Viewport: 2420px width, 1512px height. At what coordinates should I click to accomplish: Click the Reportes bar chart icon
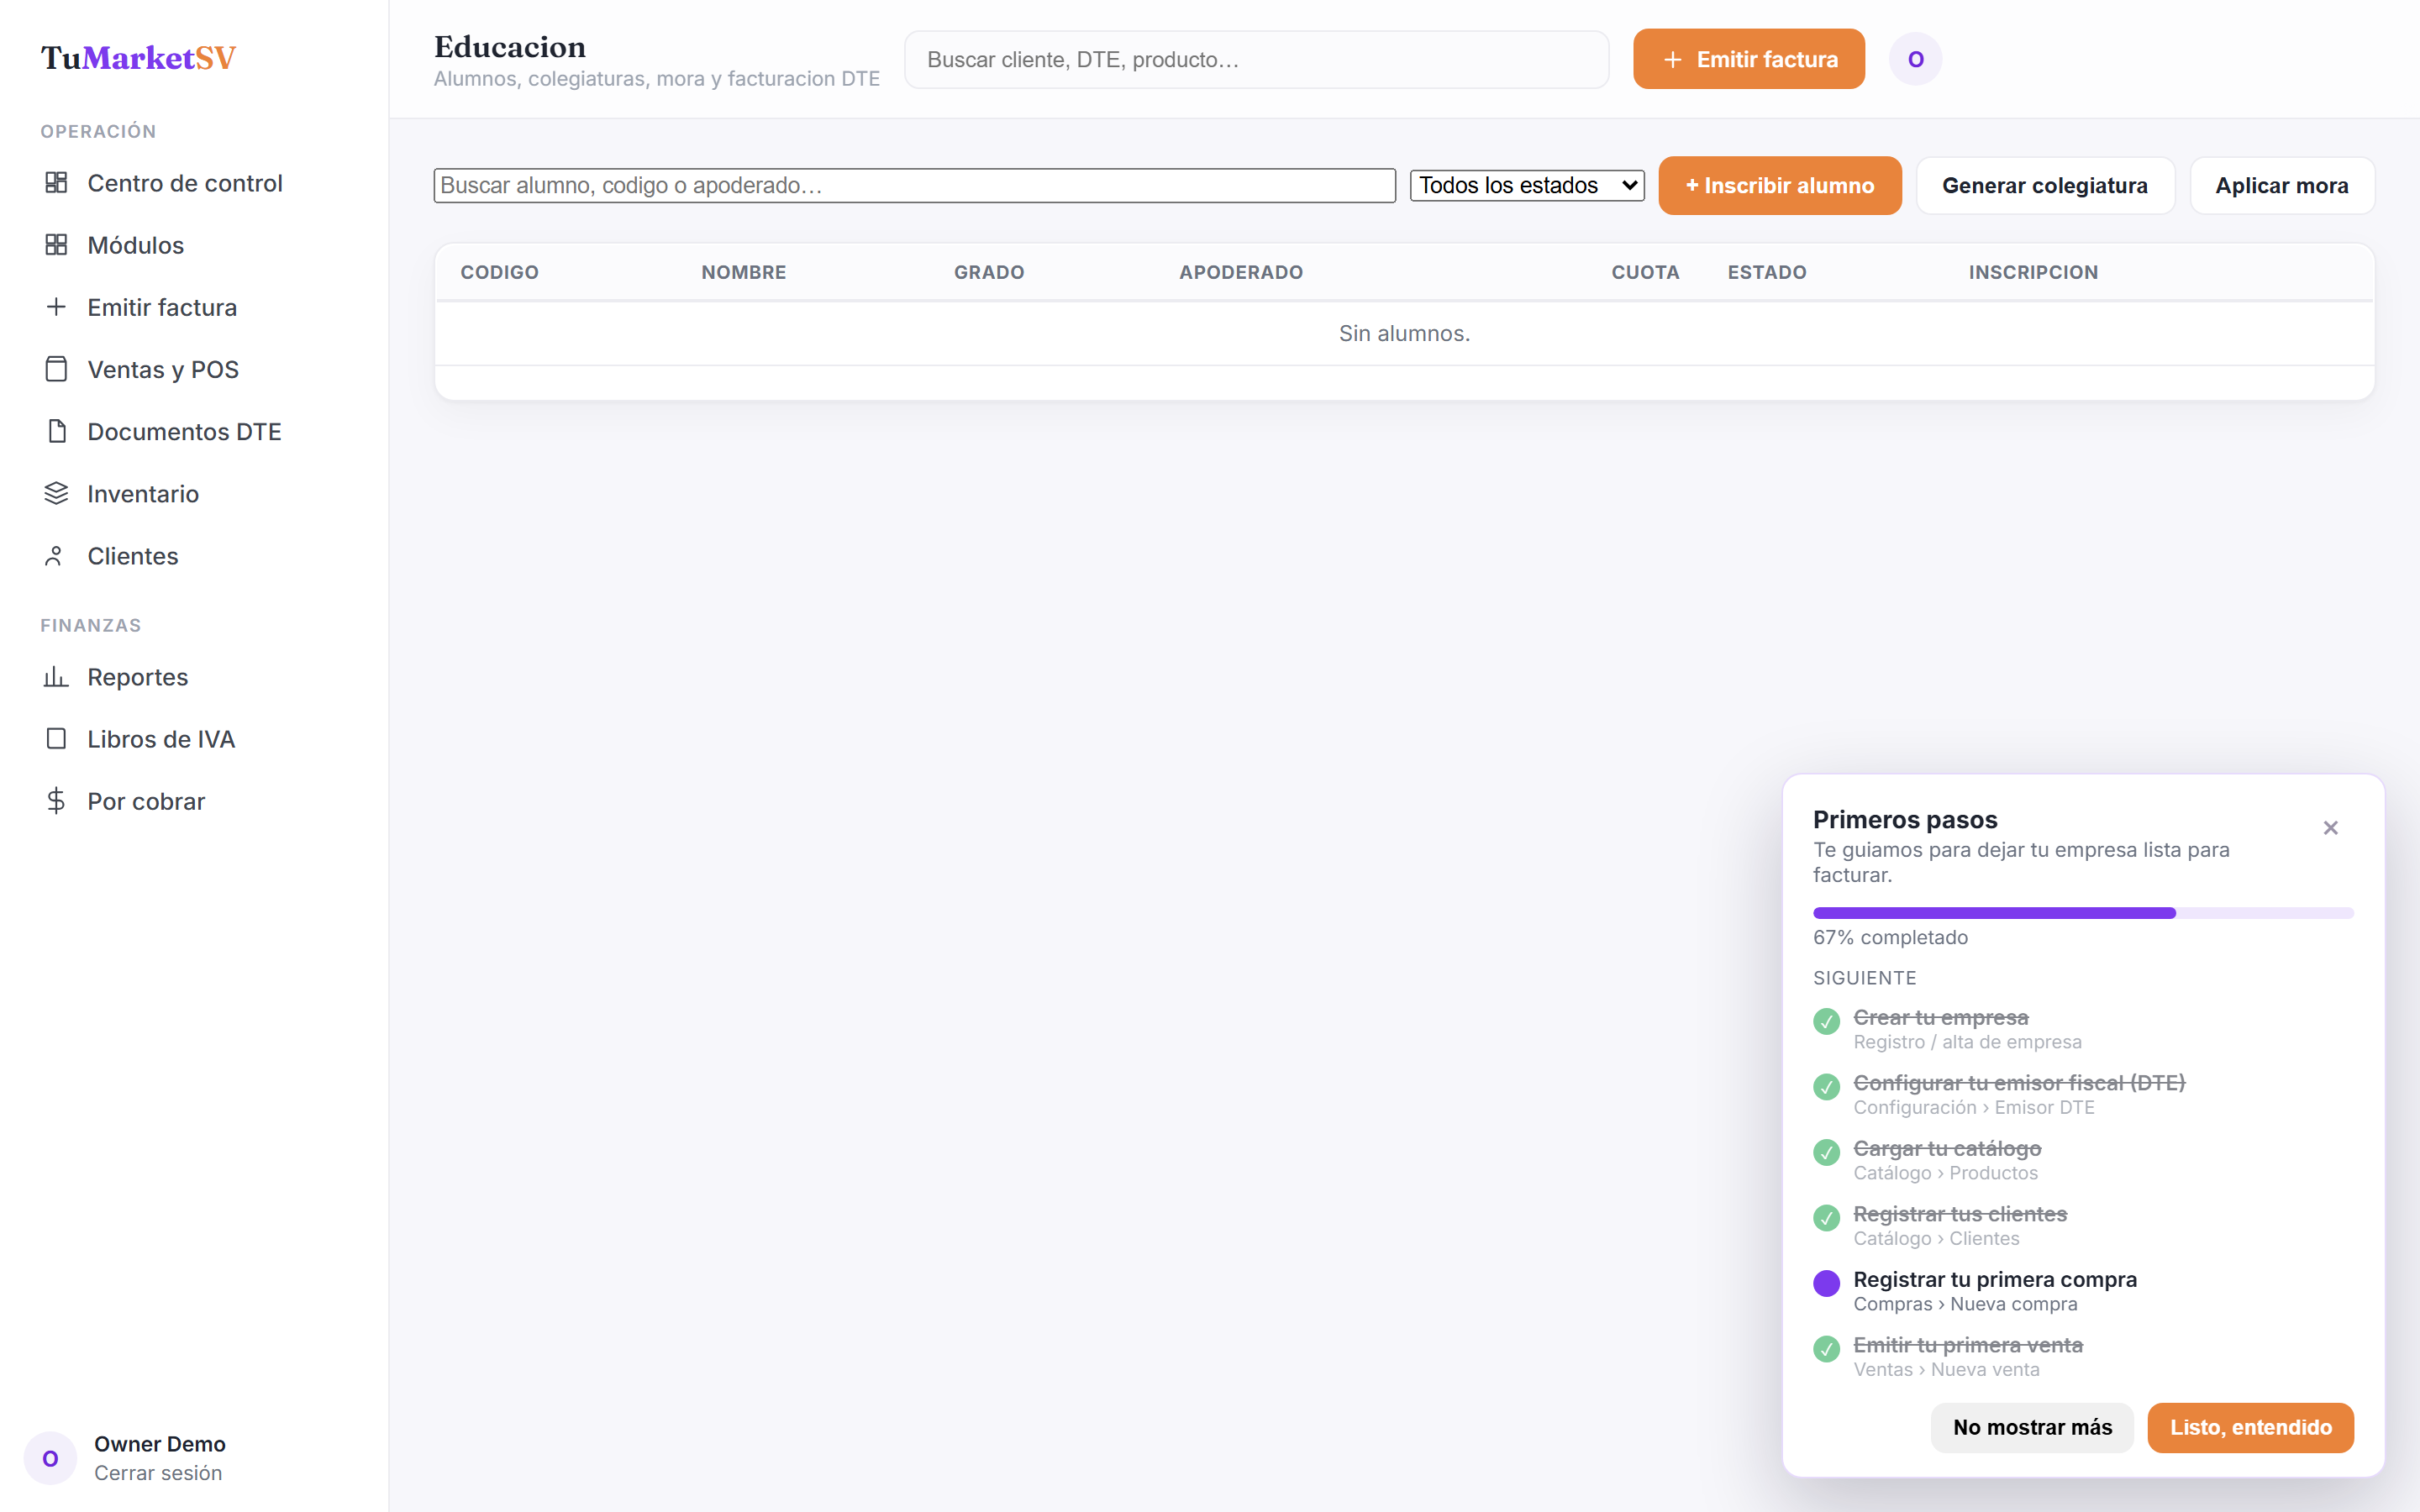(56, 677)
